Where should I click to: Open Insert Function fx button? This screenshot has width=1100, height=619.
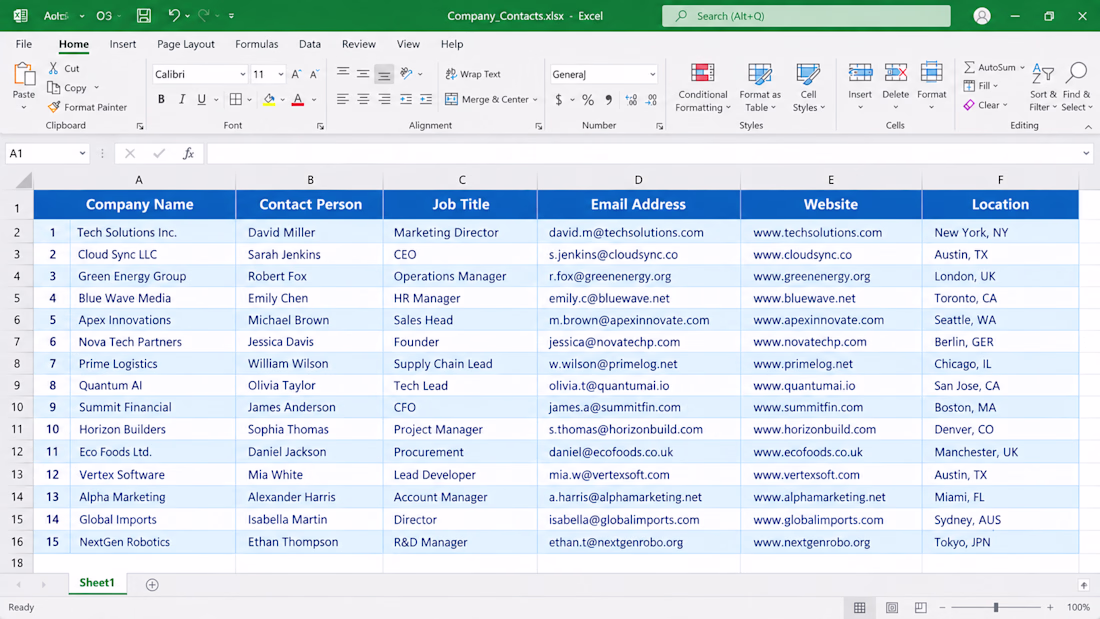point(188,153)
